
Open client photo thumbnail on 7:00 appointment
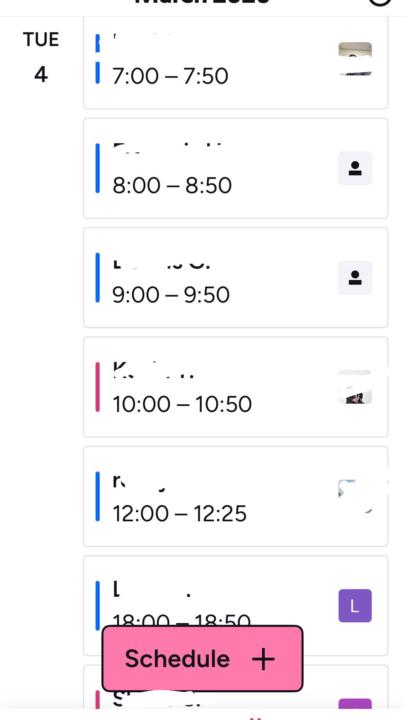tap(355, 59)
